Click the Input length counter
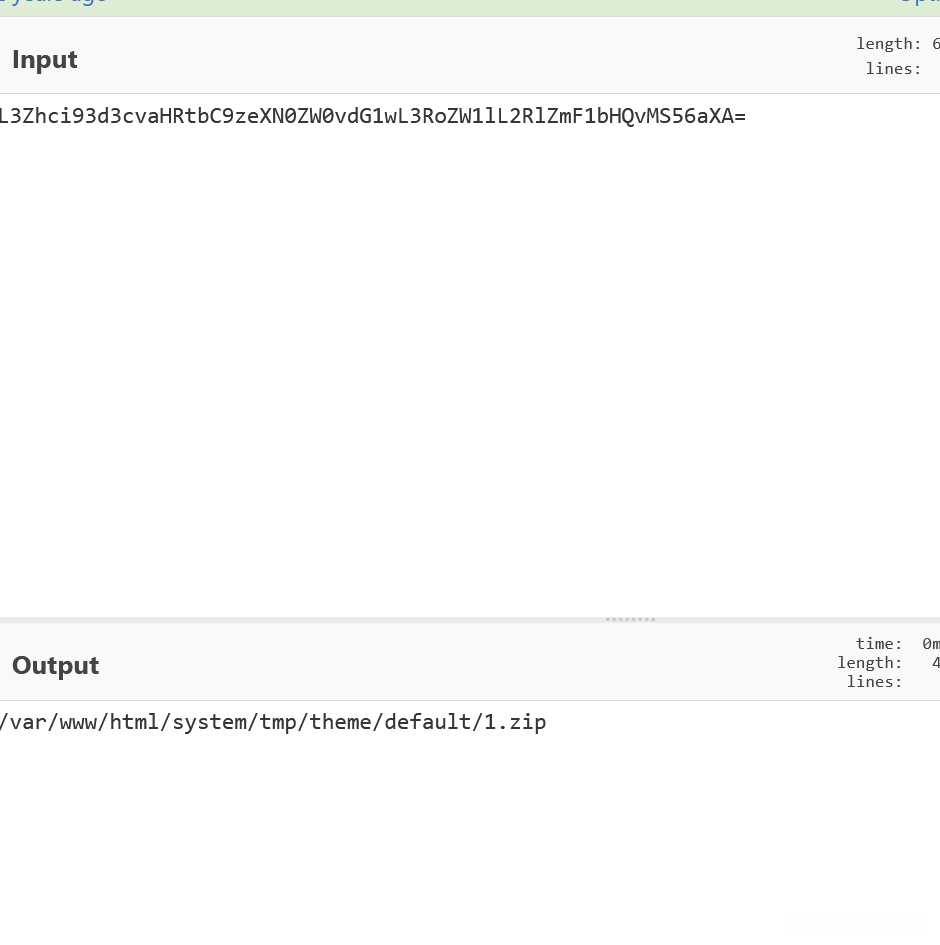Image resolution: width=940 pixels, height=945 pixels. click(896, 44)
